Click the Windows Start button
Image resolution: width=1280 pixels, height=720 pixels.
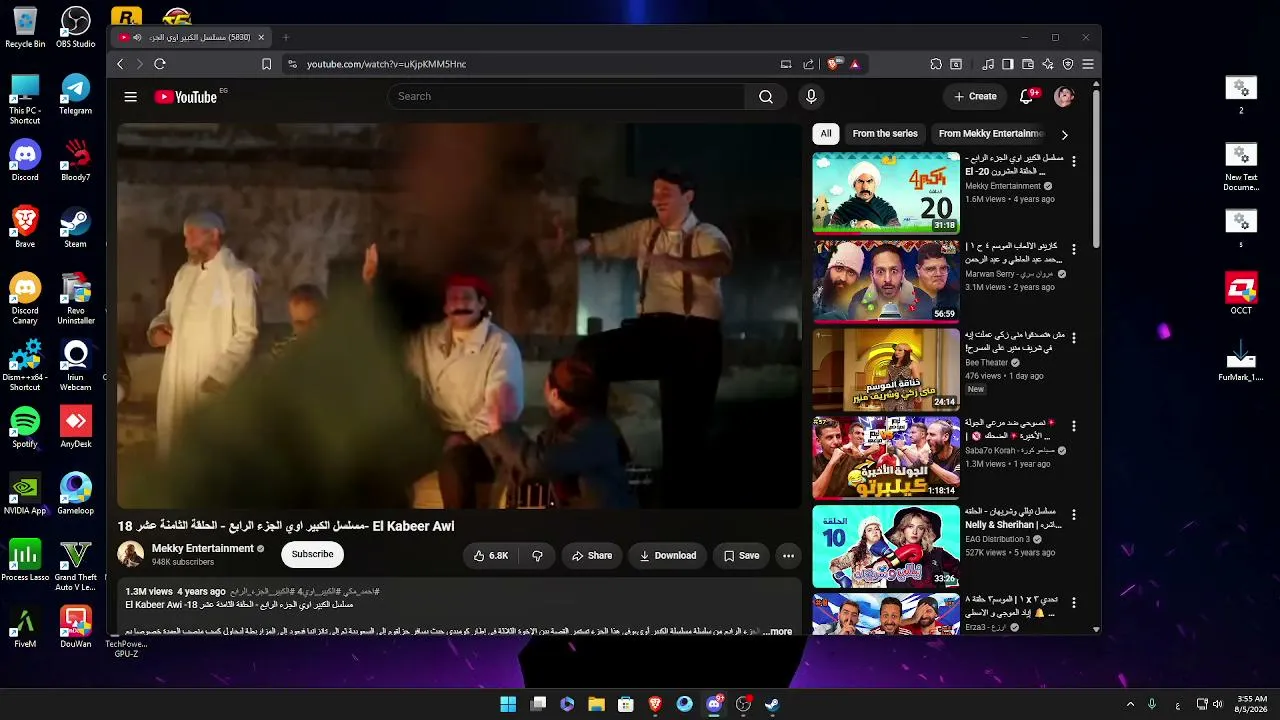point(508,704)
